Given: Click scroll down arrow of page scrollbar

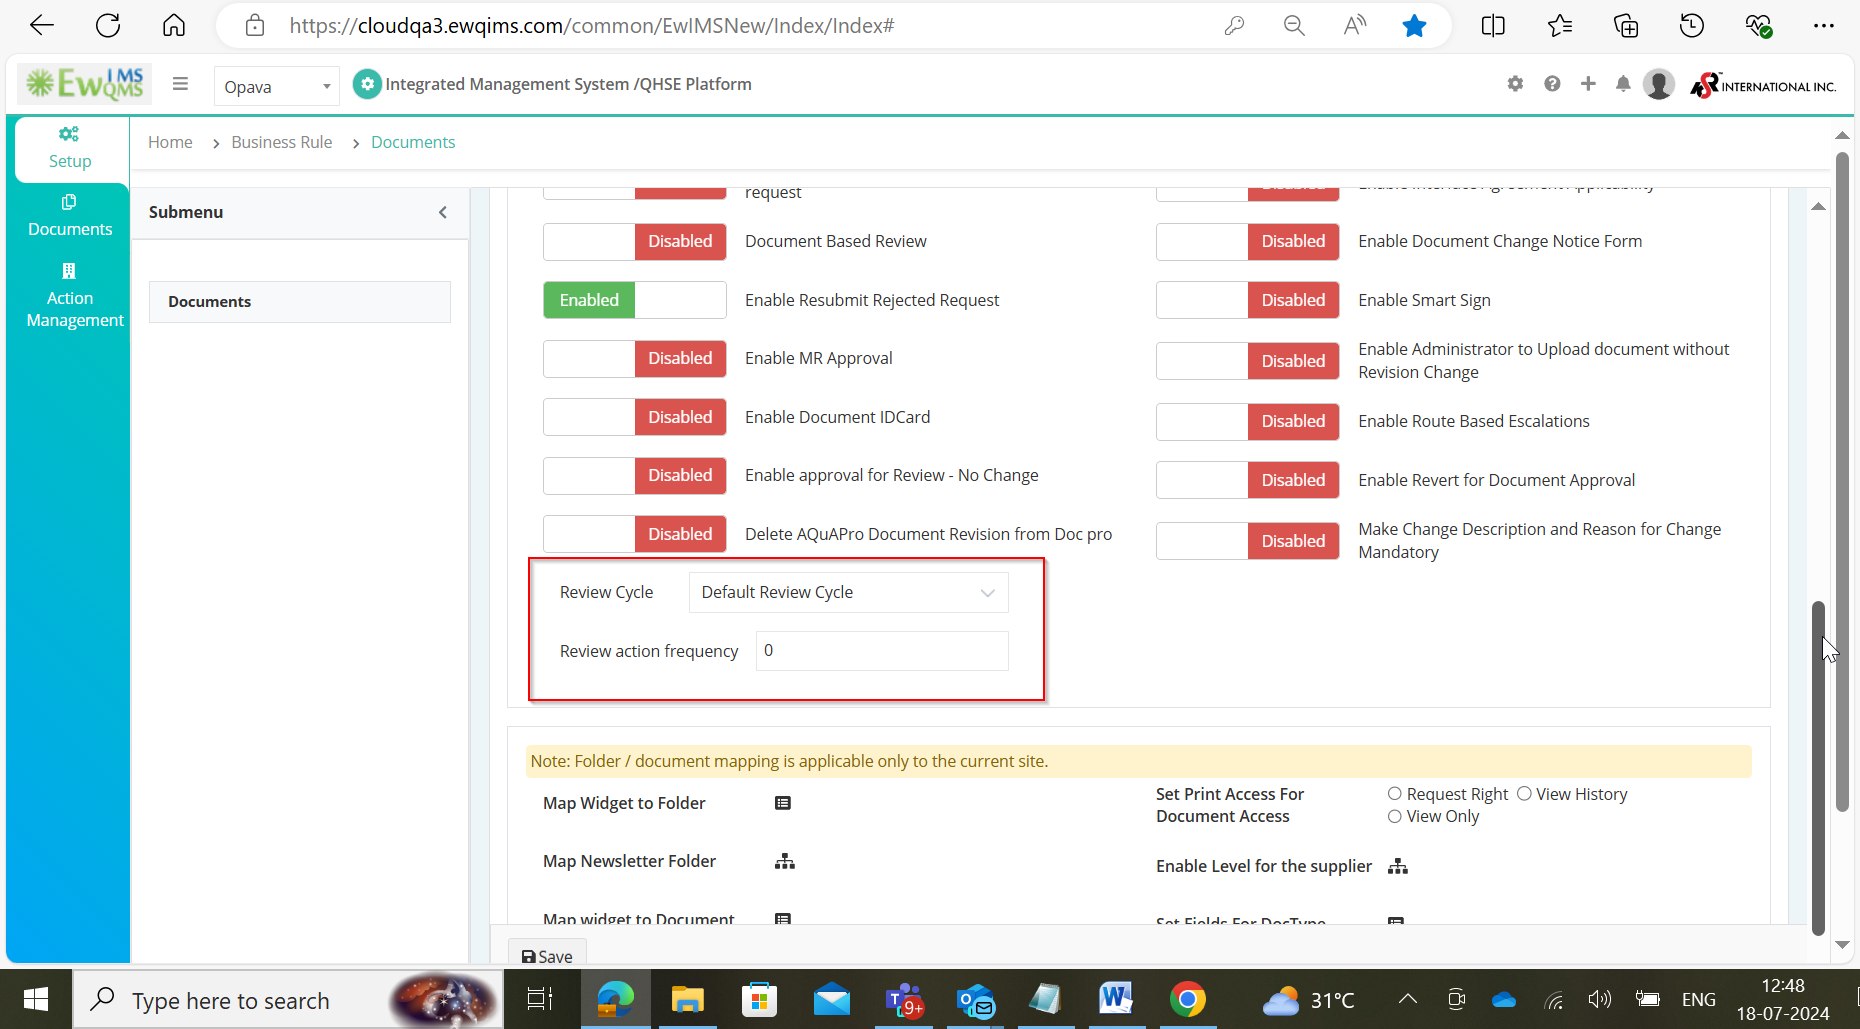Looking at the screenshot, I should click(1842, 944).
